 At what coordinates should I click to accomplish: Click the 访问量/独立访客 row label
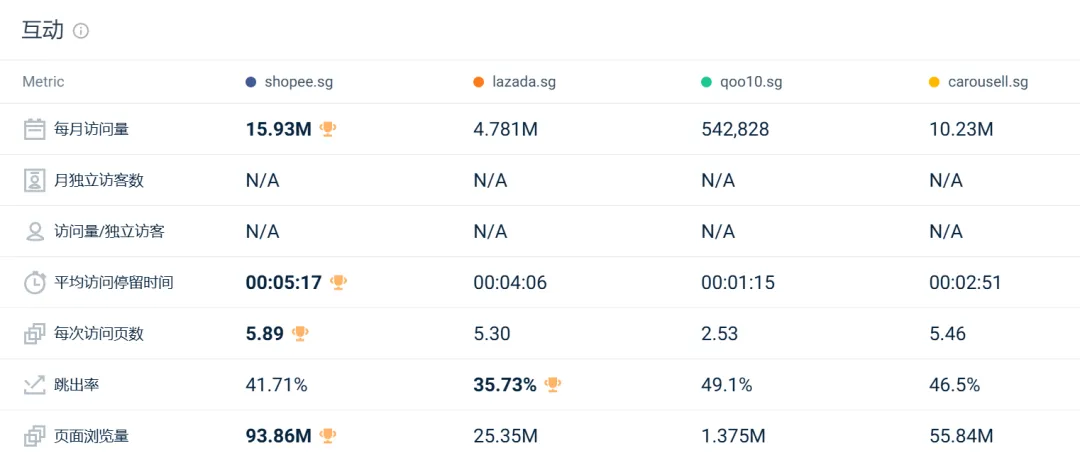pos(109,231)
